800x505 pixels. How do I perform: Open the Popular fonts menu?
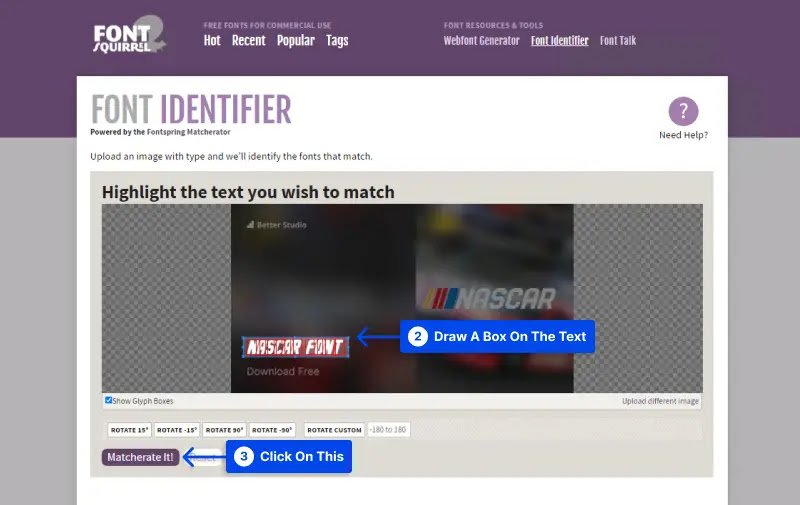pos(295,41)
